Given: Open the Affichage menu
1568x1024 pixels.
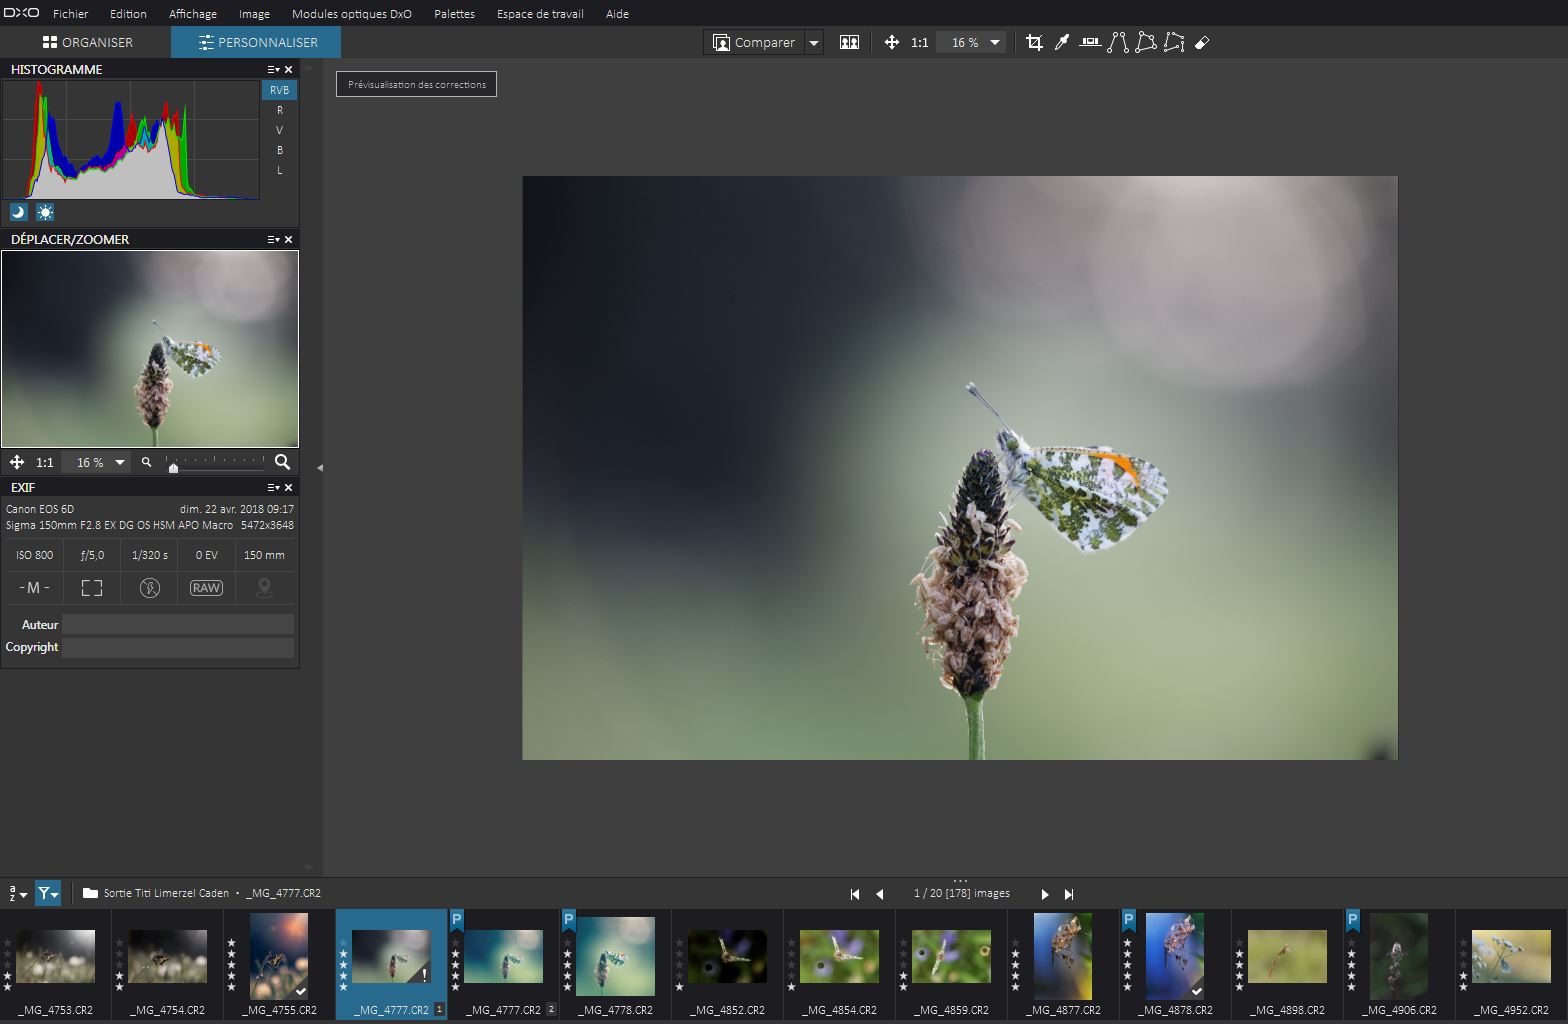Looking at the screenshot, I should [x=193, y=14].
